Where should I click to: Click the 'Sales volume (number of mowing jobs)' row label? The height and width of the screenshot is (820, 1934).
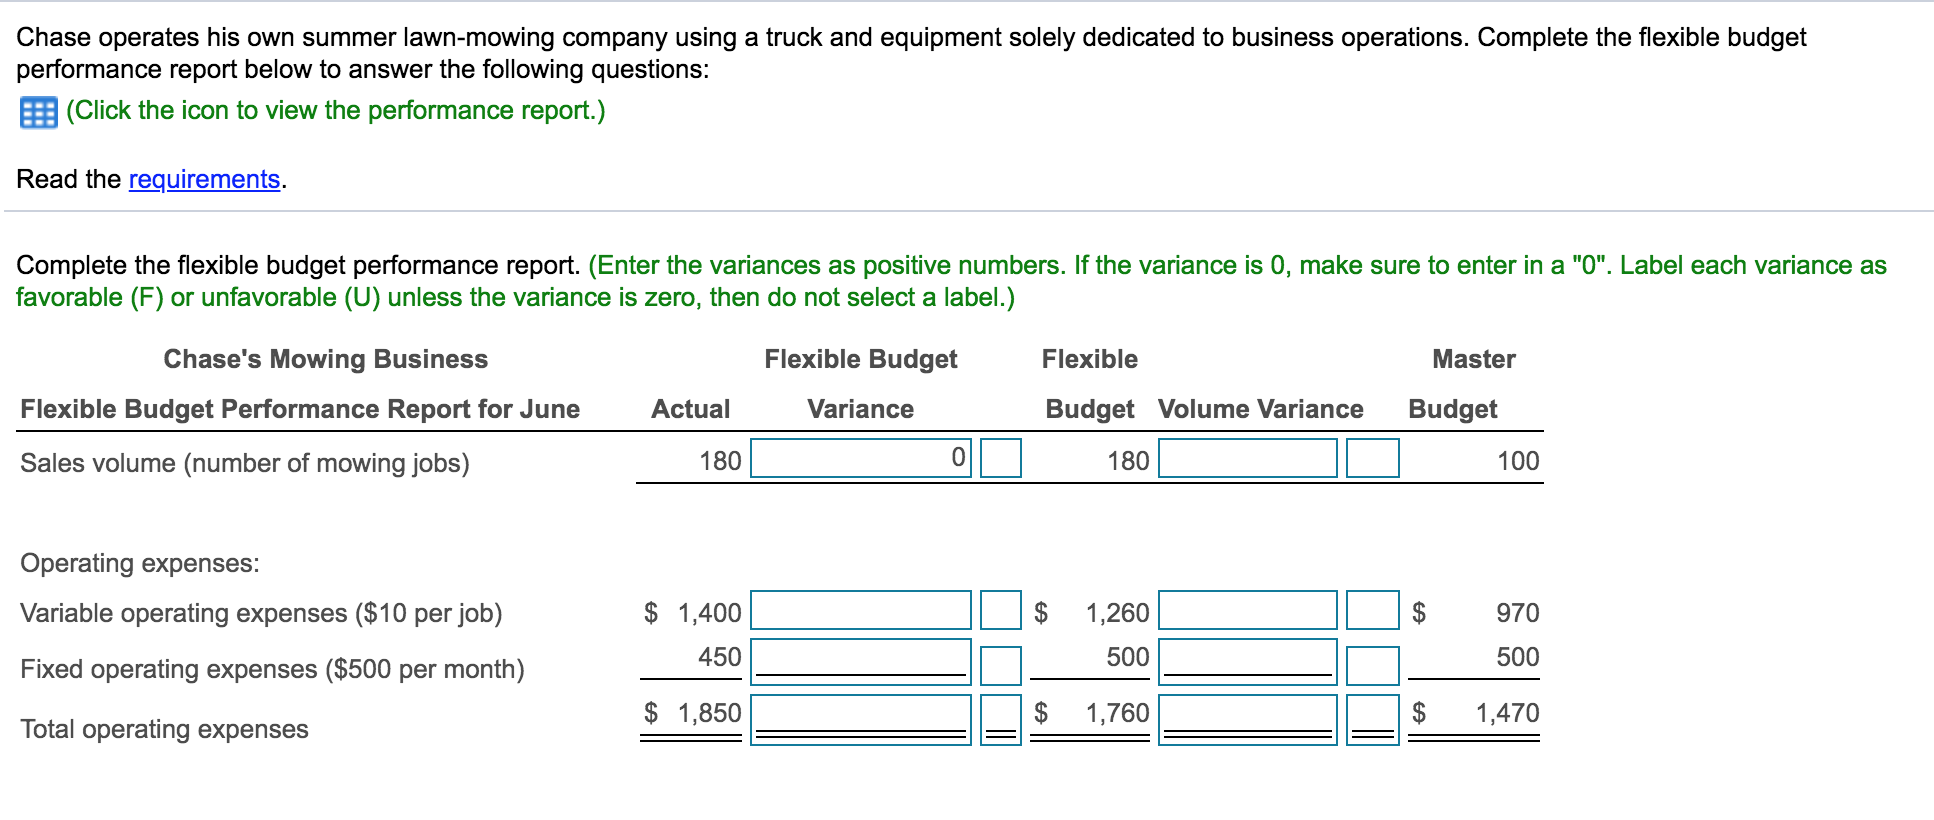pos(245,463)
